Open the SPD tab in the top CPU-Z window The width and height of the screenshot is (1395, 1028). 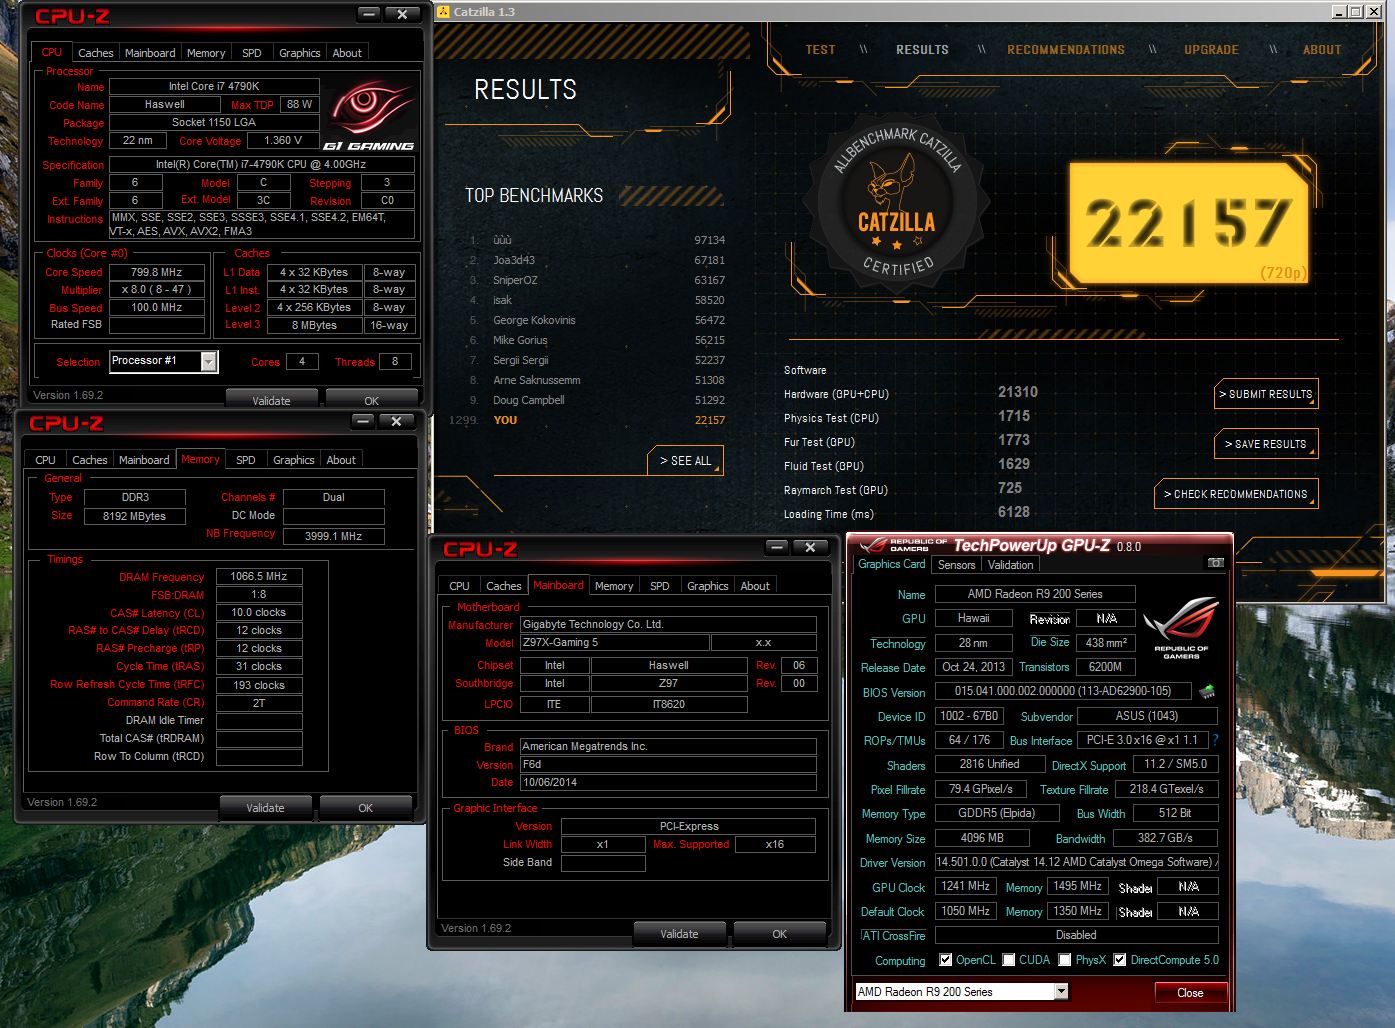coord(252,53)
